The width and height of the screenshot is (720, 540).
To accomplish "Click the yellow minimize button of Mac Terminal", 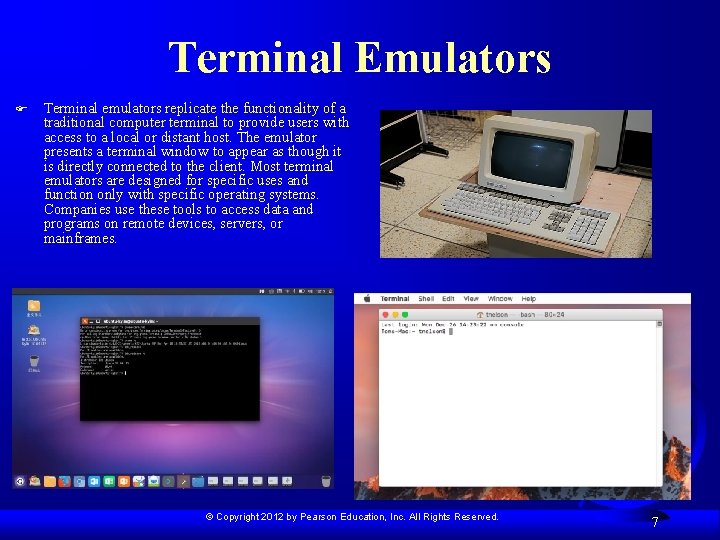I will coord(395,315).
